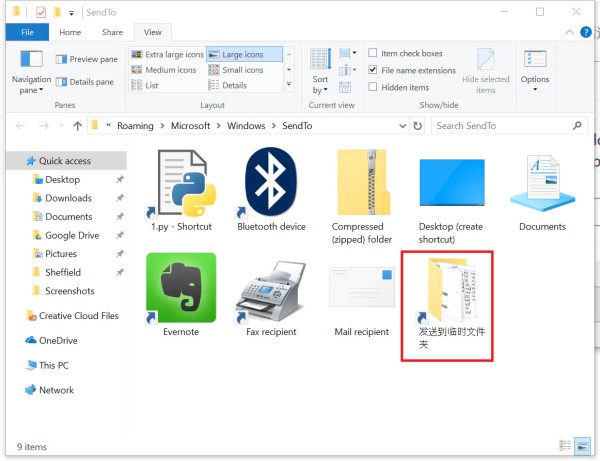This screenshot has width=600, height=461.
Task: Choose Medium icons layout
Action: (163, 70)
